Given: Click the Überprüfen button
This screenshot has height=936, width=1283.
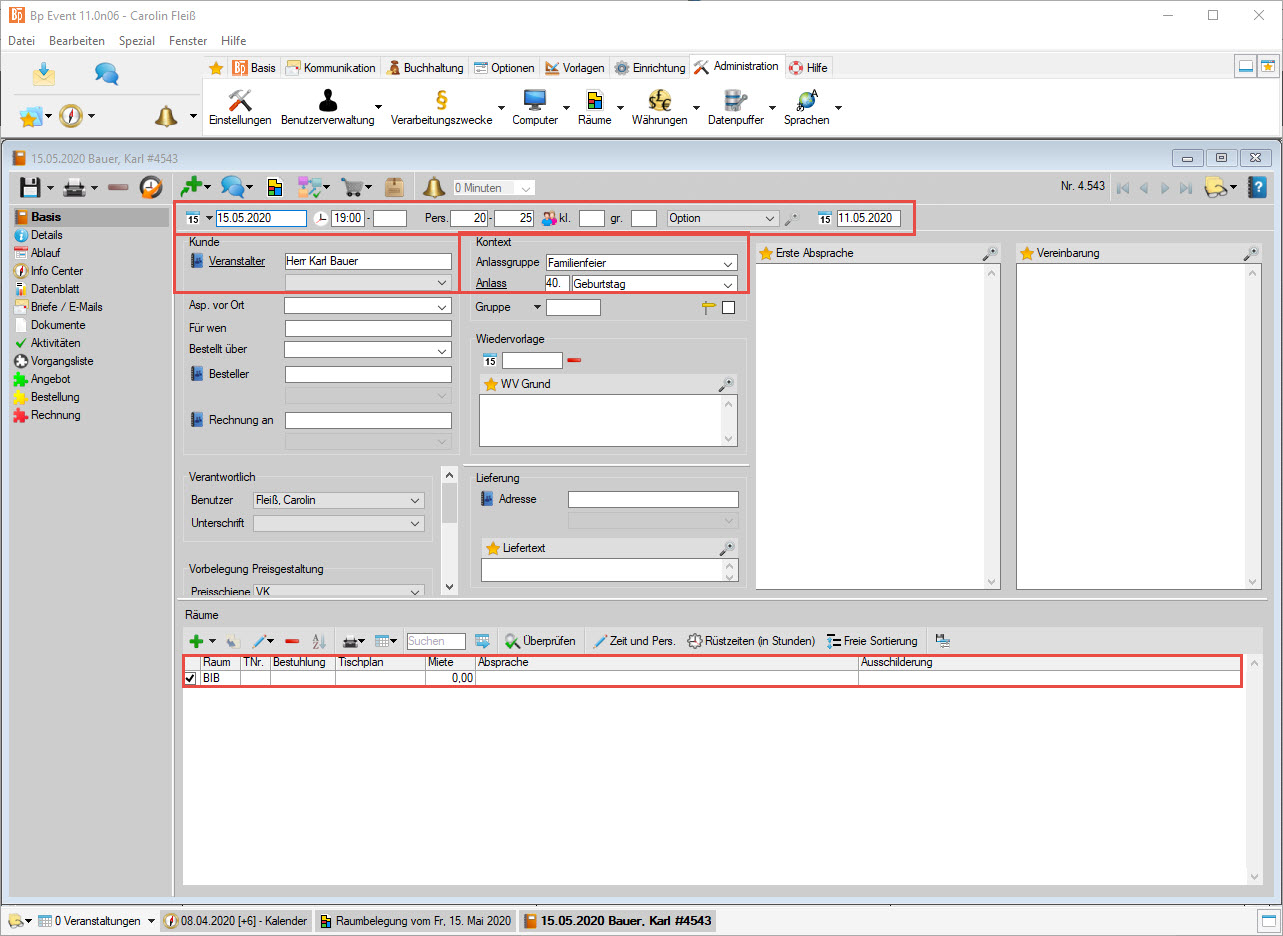Looking at the screenshot, I should pyautogui.click(x=540, y=641).
